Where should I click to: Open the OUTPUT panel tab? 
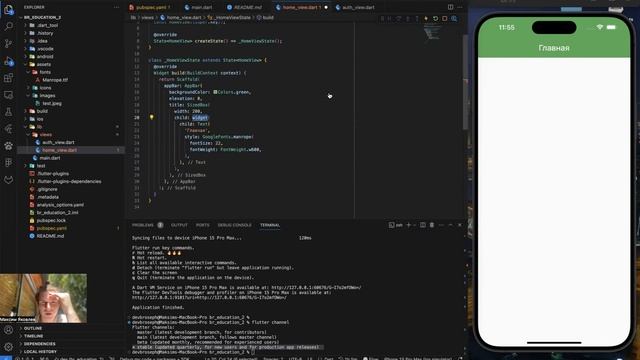pyautogui.click(x=179, y=225)
